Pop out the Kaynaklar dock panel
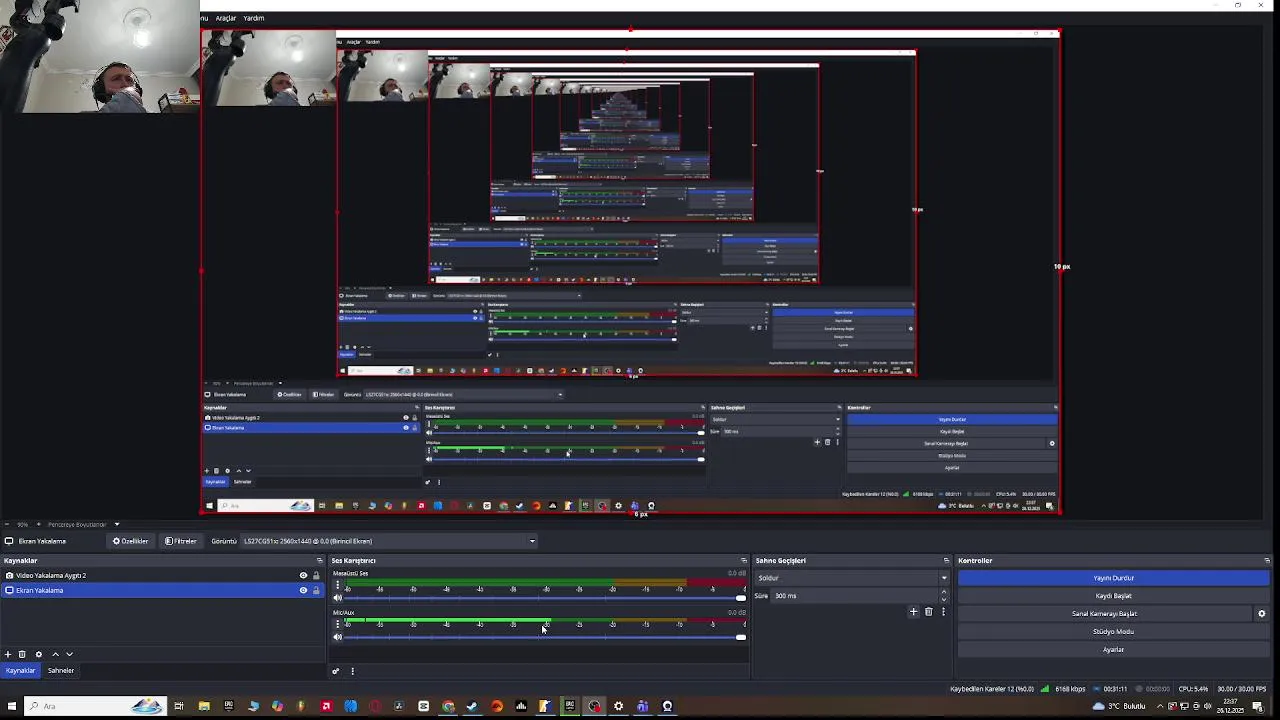Image resolution: width=1280 pixels, height=720 pixels. pos(319,560)
